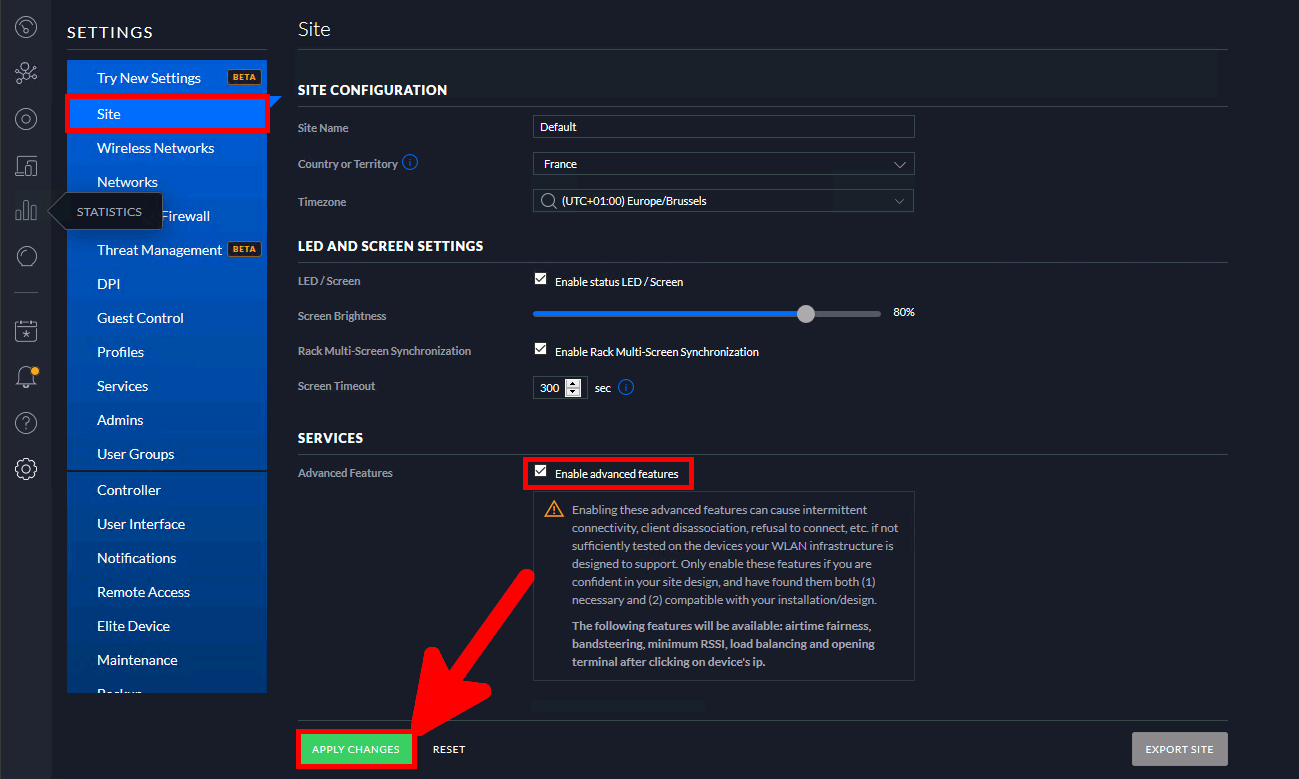The image size is (1299, 779).
Task: Open the Settings gear icon
Action: (26, 468)
